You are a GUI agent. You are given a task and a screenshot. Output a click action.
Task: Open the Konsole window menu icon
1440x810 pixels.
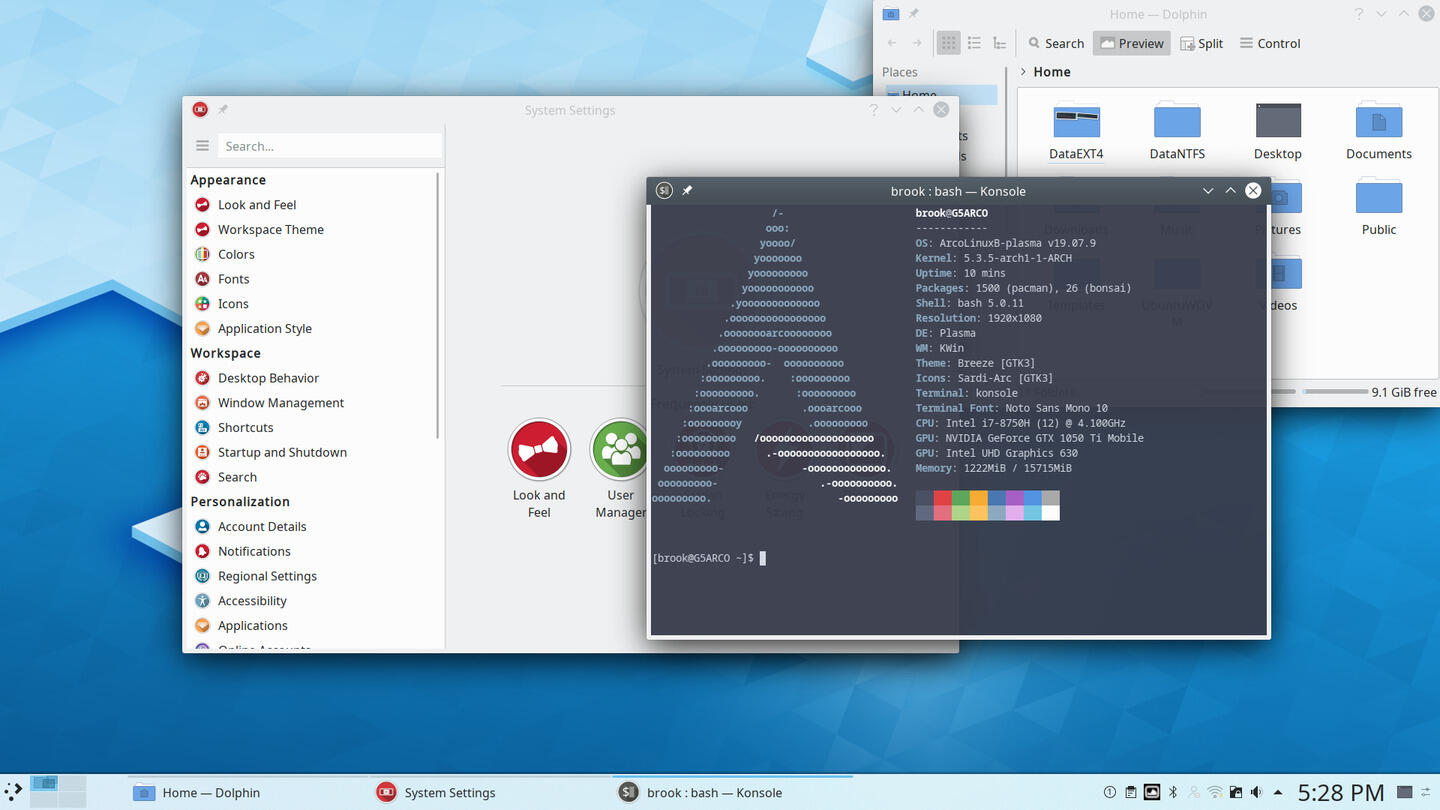click(x=664, y=190)
